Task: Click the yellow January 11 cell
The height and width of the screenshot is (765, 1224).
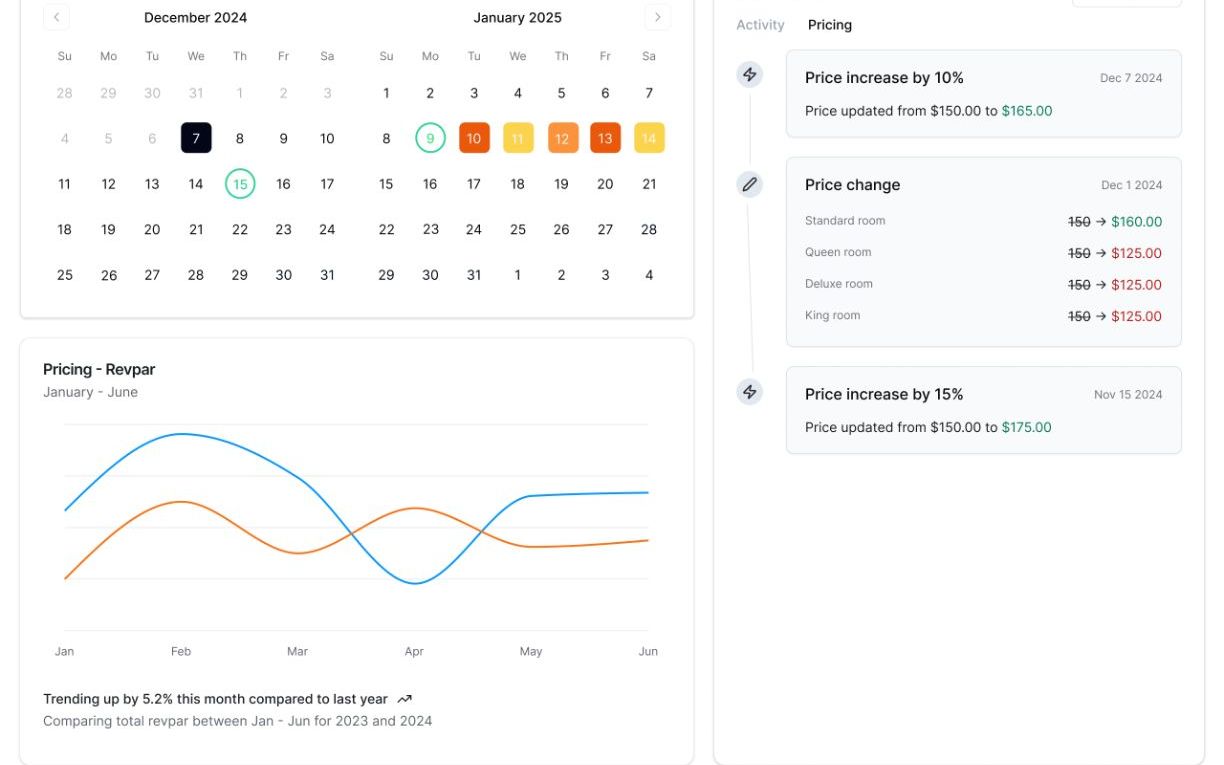Action: click(517, 138)
